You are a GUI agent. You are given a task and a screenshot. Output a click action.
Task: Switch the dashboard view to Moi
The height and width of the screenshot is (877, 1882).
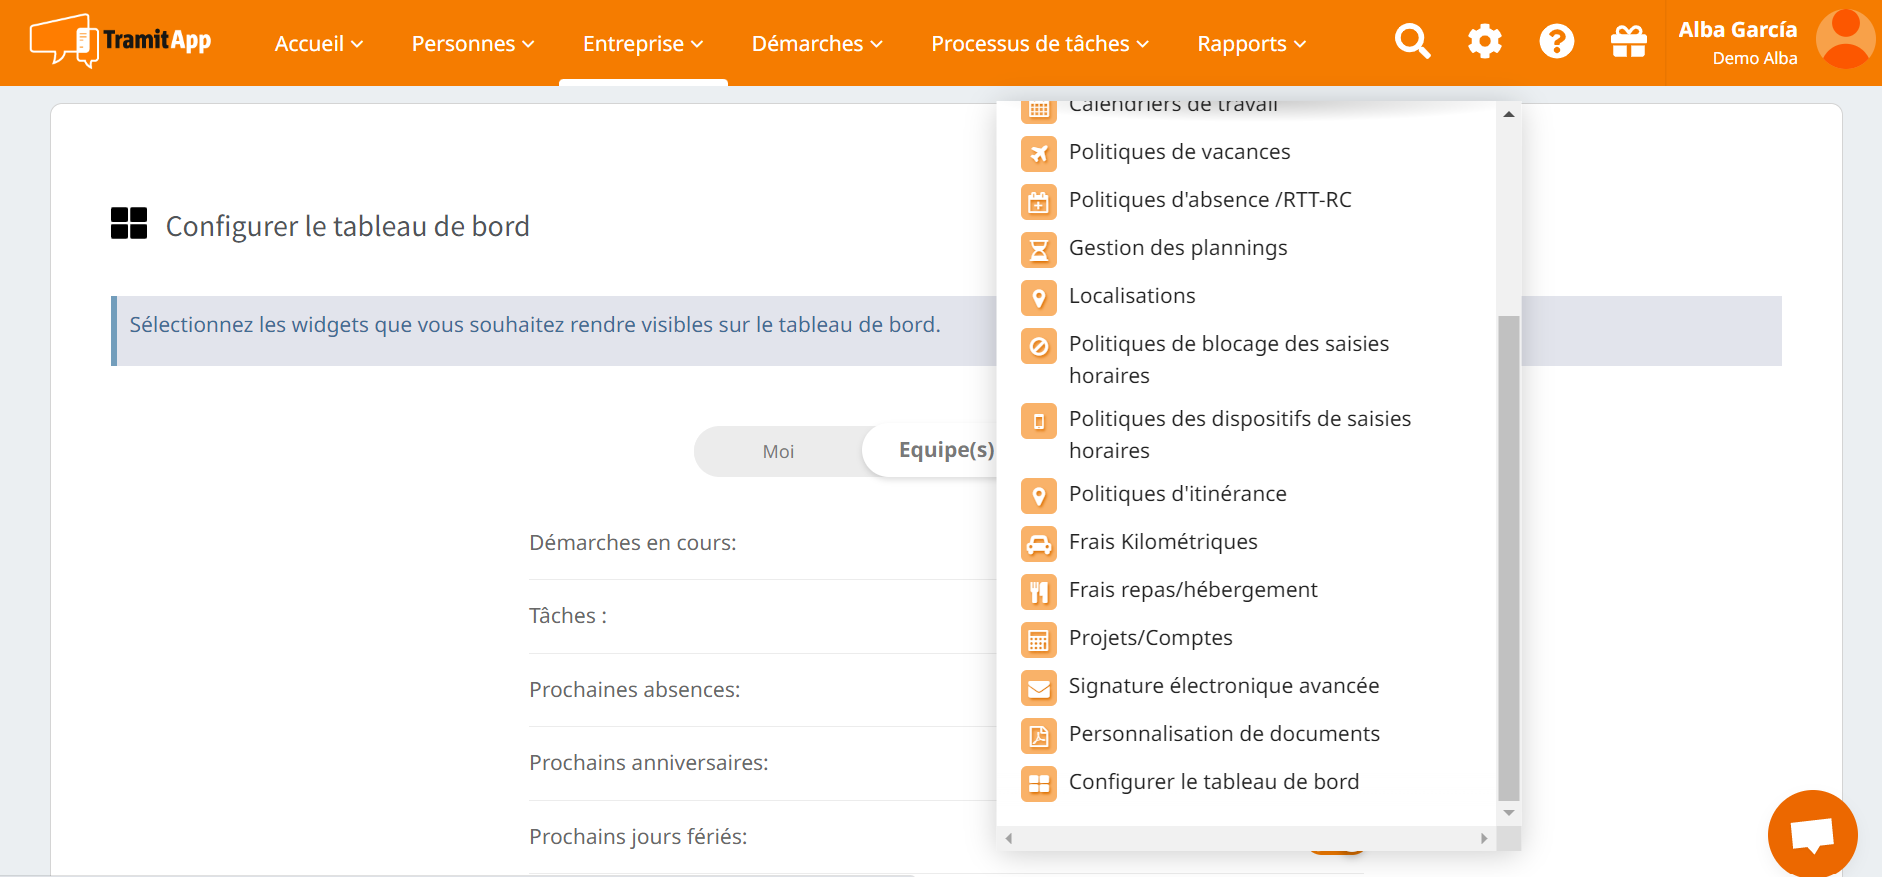[x=778, y=452]
